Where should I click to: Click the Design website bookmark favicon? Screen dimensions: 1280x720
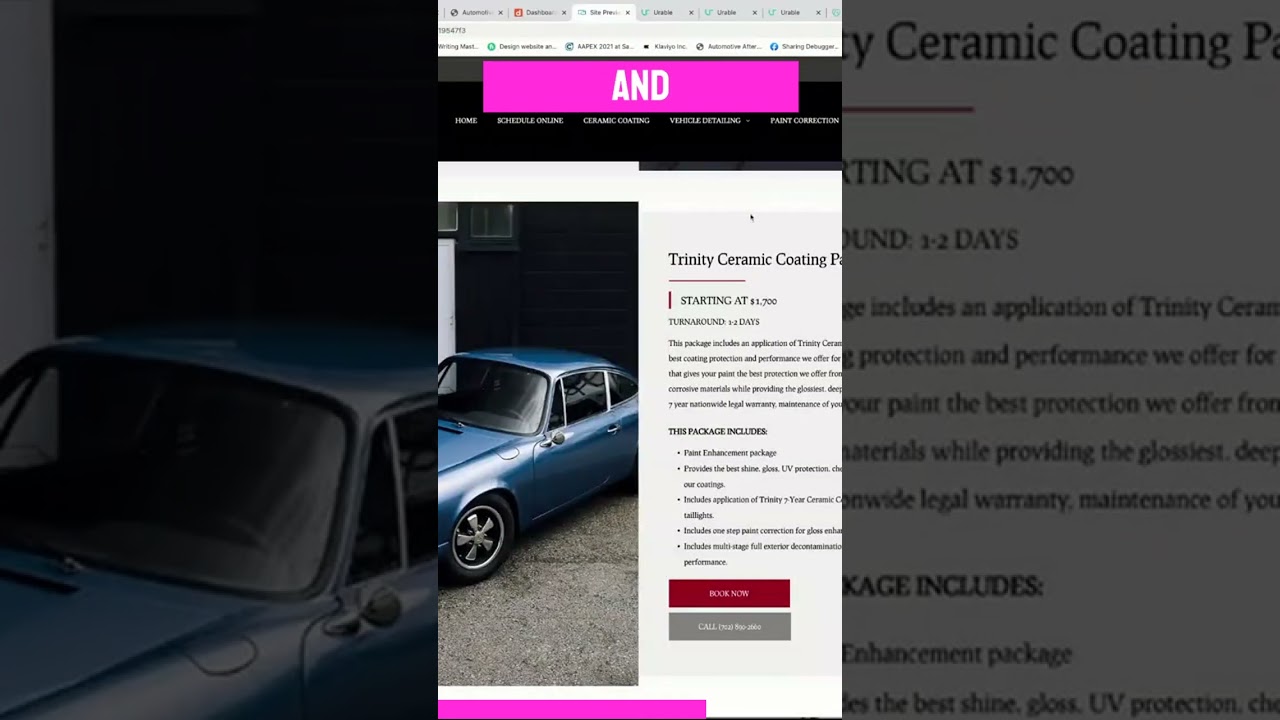(x=491, y=46)
